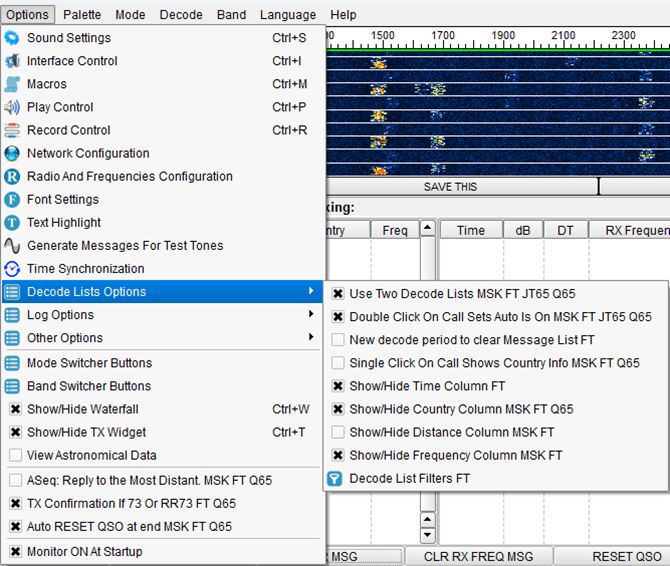Collapse the Decode Lists Options submenu arrow
Screen dimensions: 670x566
(x=311, y=292)
